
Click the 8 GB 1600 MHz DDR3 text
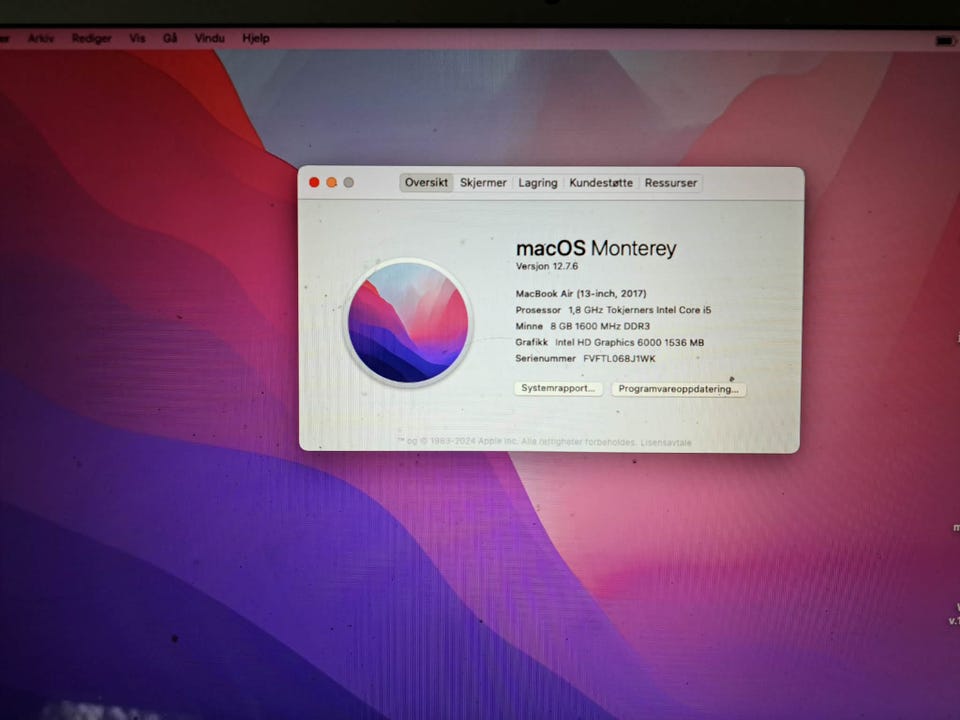point(600,326)
